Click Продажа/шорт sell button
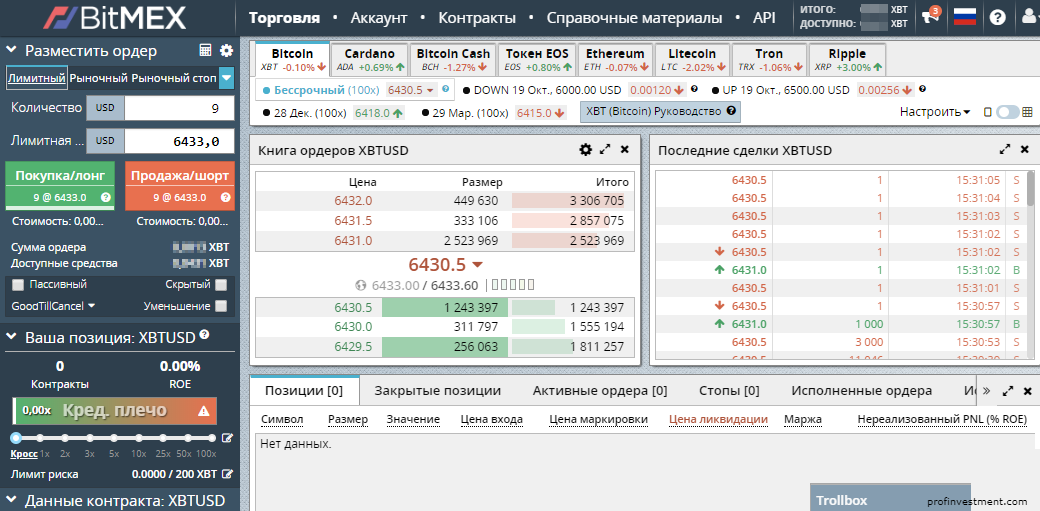1040x511 pixels. [x=180, y=185]
